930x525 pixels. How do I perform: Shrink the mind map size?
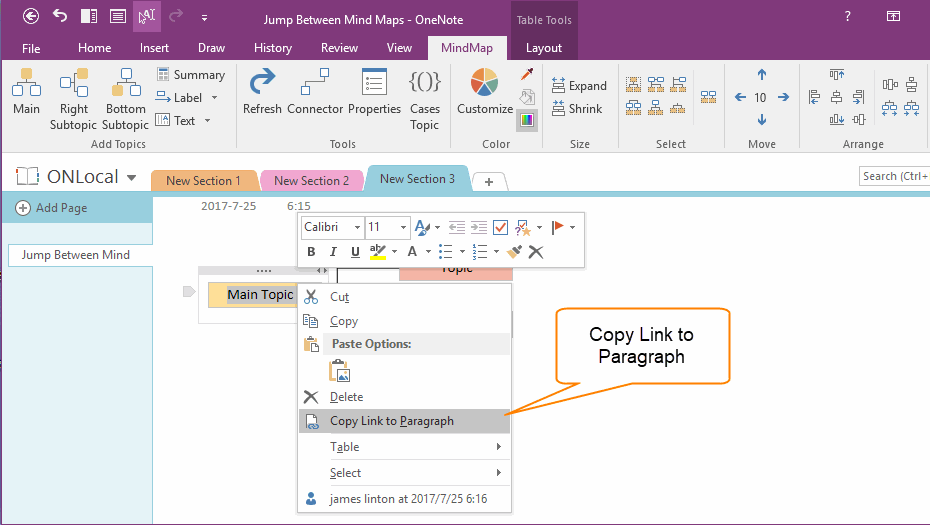pos(577,109)
